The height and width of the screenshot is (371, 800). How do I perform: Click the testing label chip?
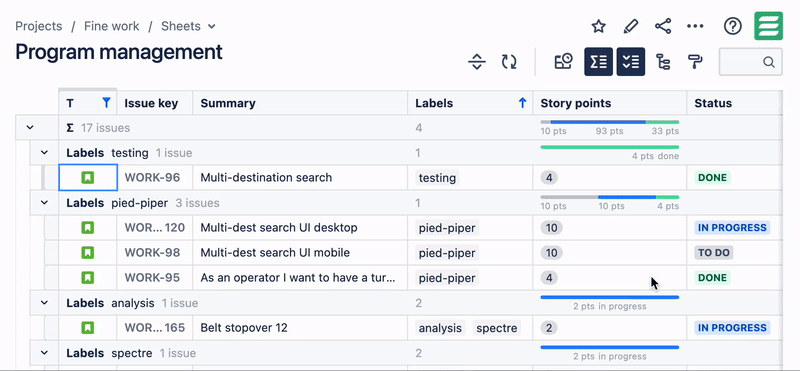pos(437,178)
